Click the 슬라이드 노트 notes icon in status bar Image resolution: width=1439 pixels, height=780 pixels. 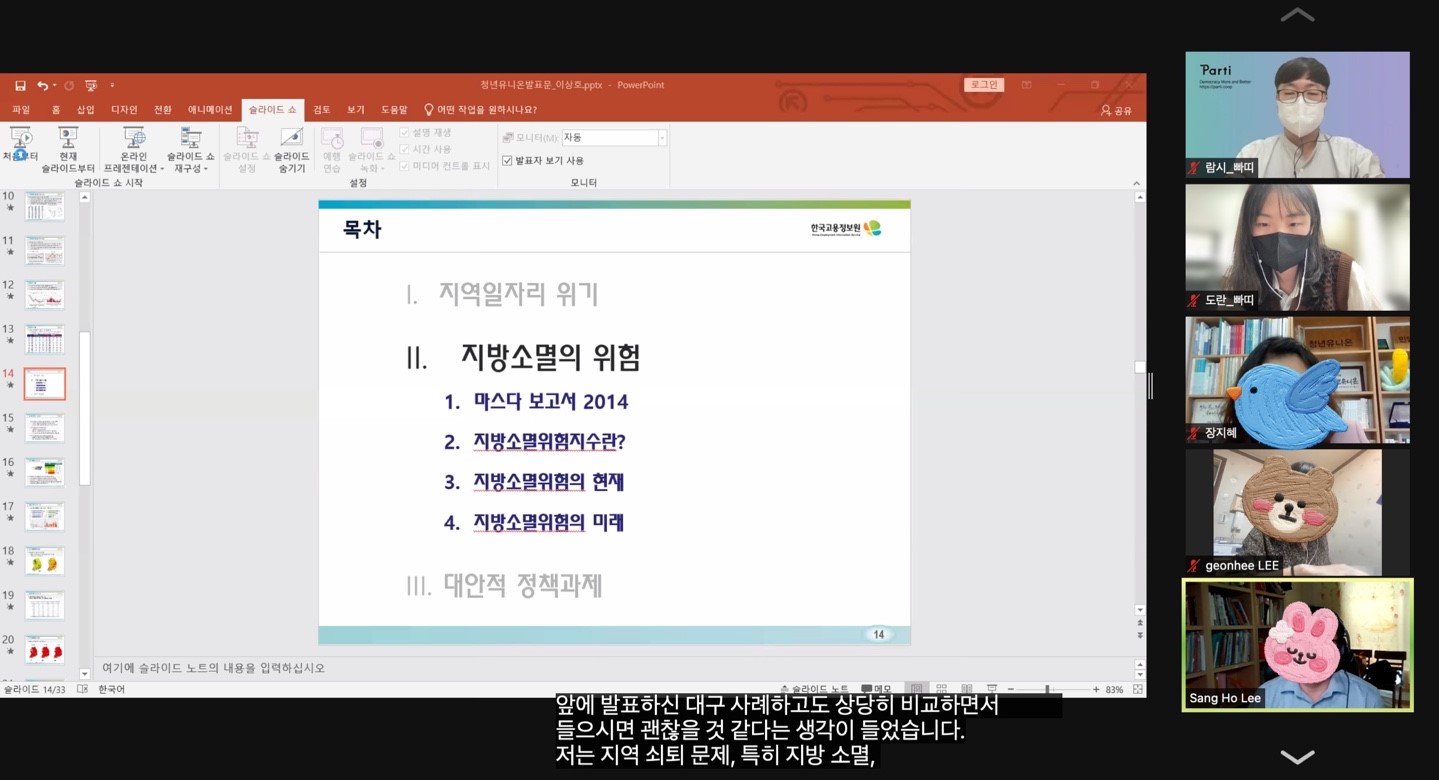pos(785,689)
